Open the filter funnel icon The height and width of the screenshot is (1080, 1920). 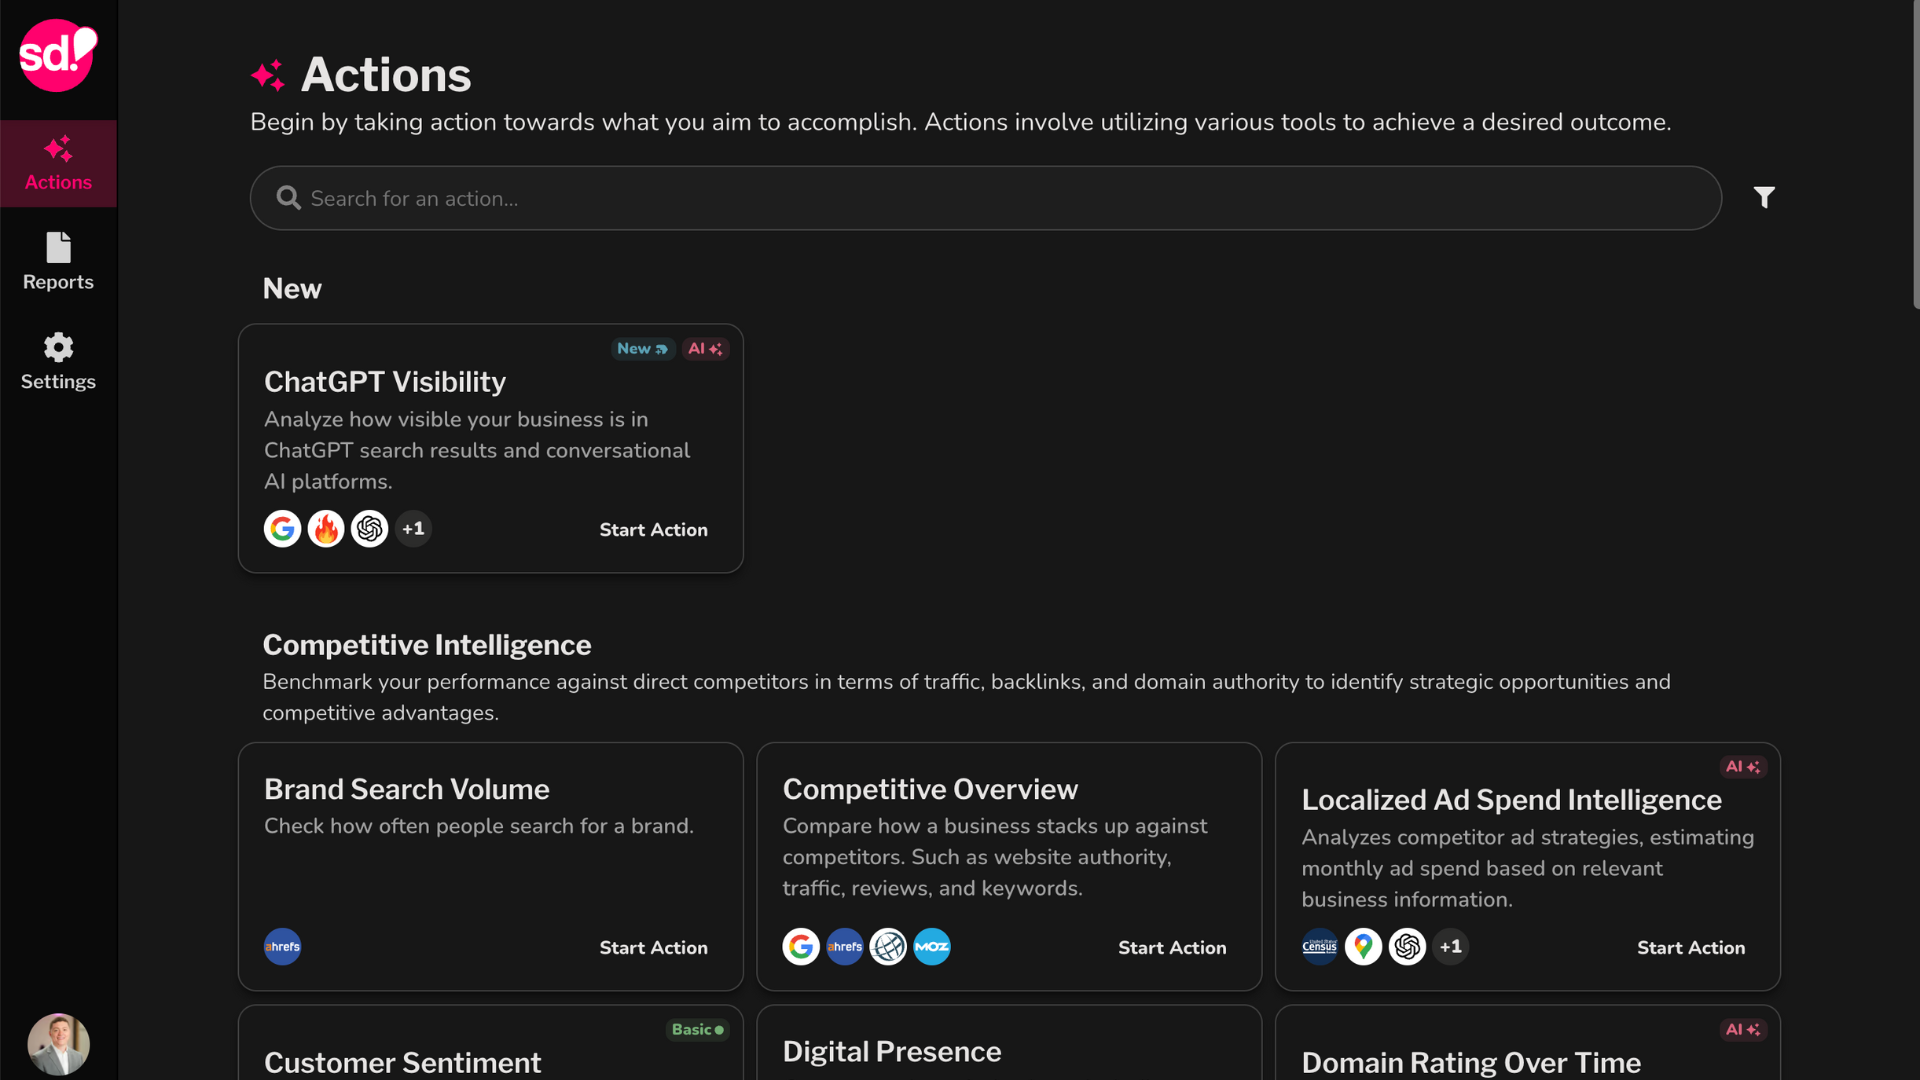click(1764, 198)
